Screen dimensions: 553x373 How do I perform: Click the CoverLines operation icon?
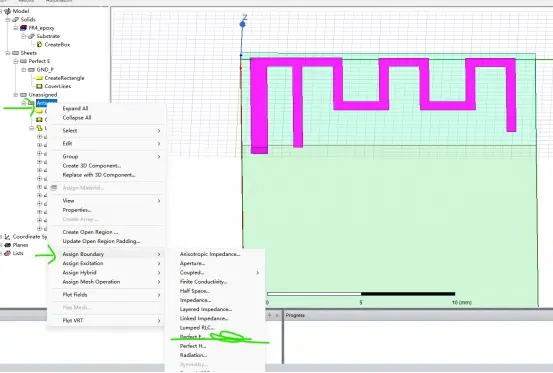click(40, 86)
